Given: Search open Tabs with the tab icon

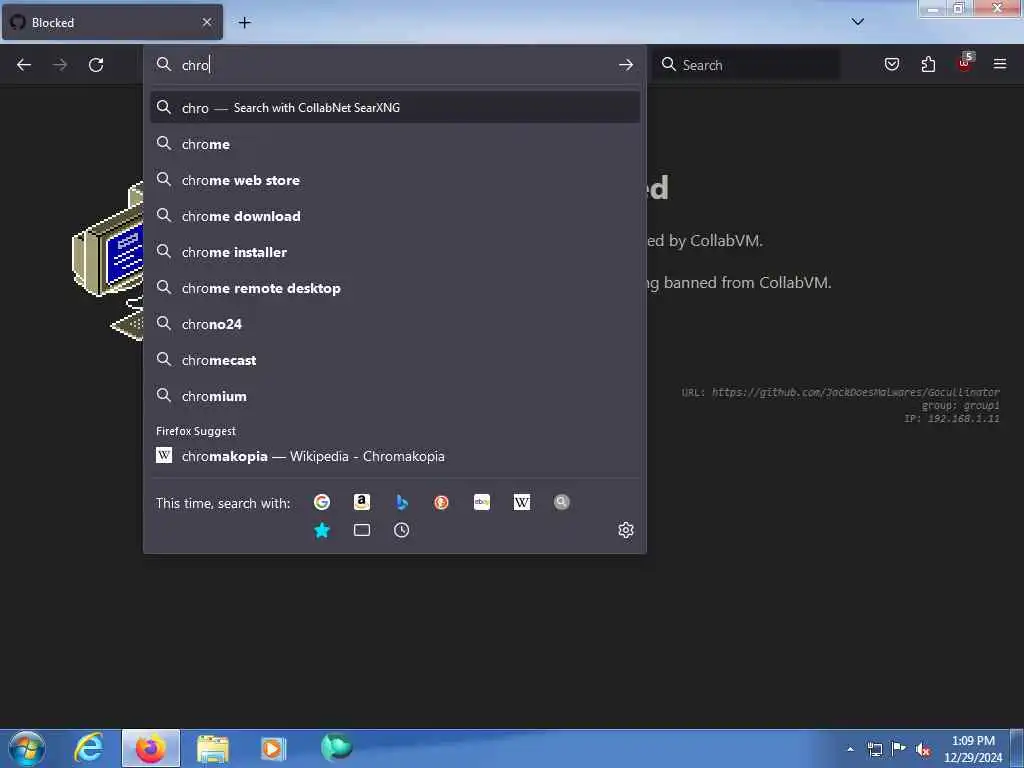Looking at the screenshot, I should click(362, 530).
